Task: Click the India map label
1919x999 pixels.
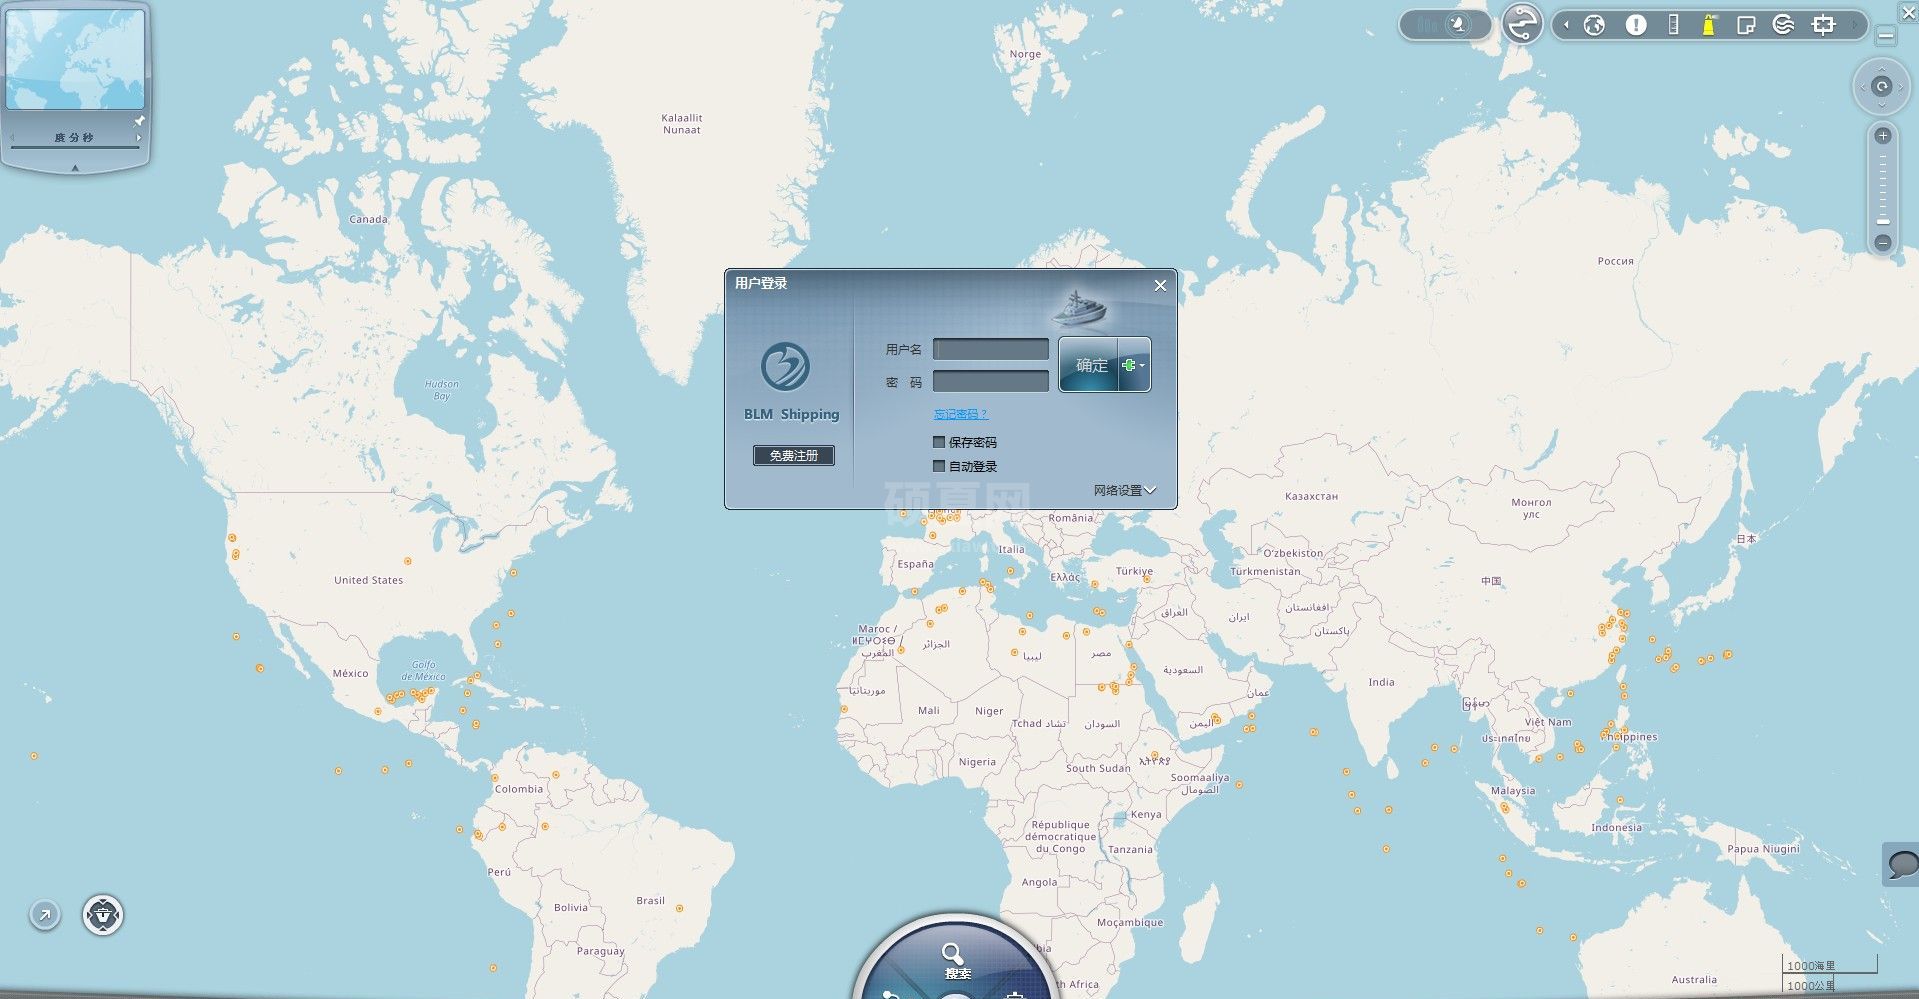Action: click(1381, 682)
